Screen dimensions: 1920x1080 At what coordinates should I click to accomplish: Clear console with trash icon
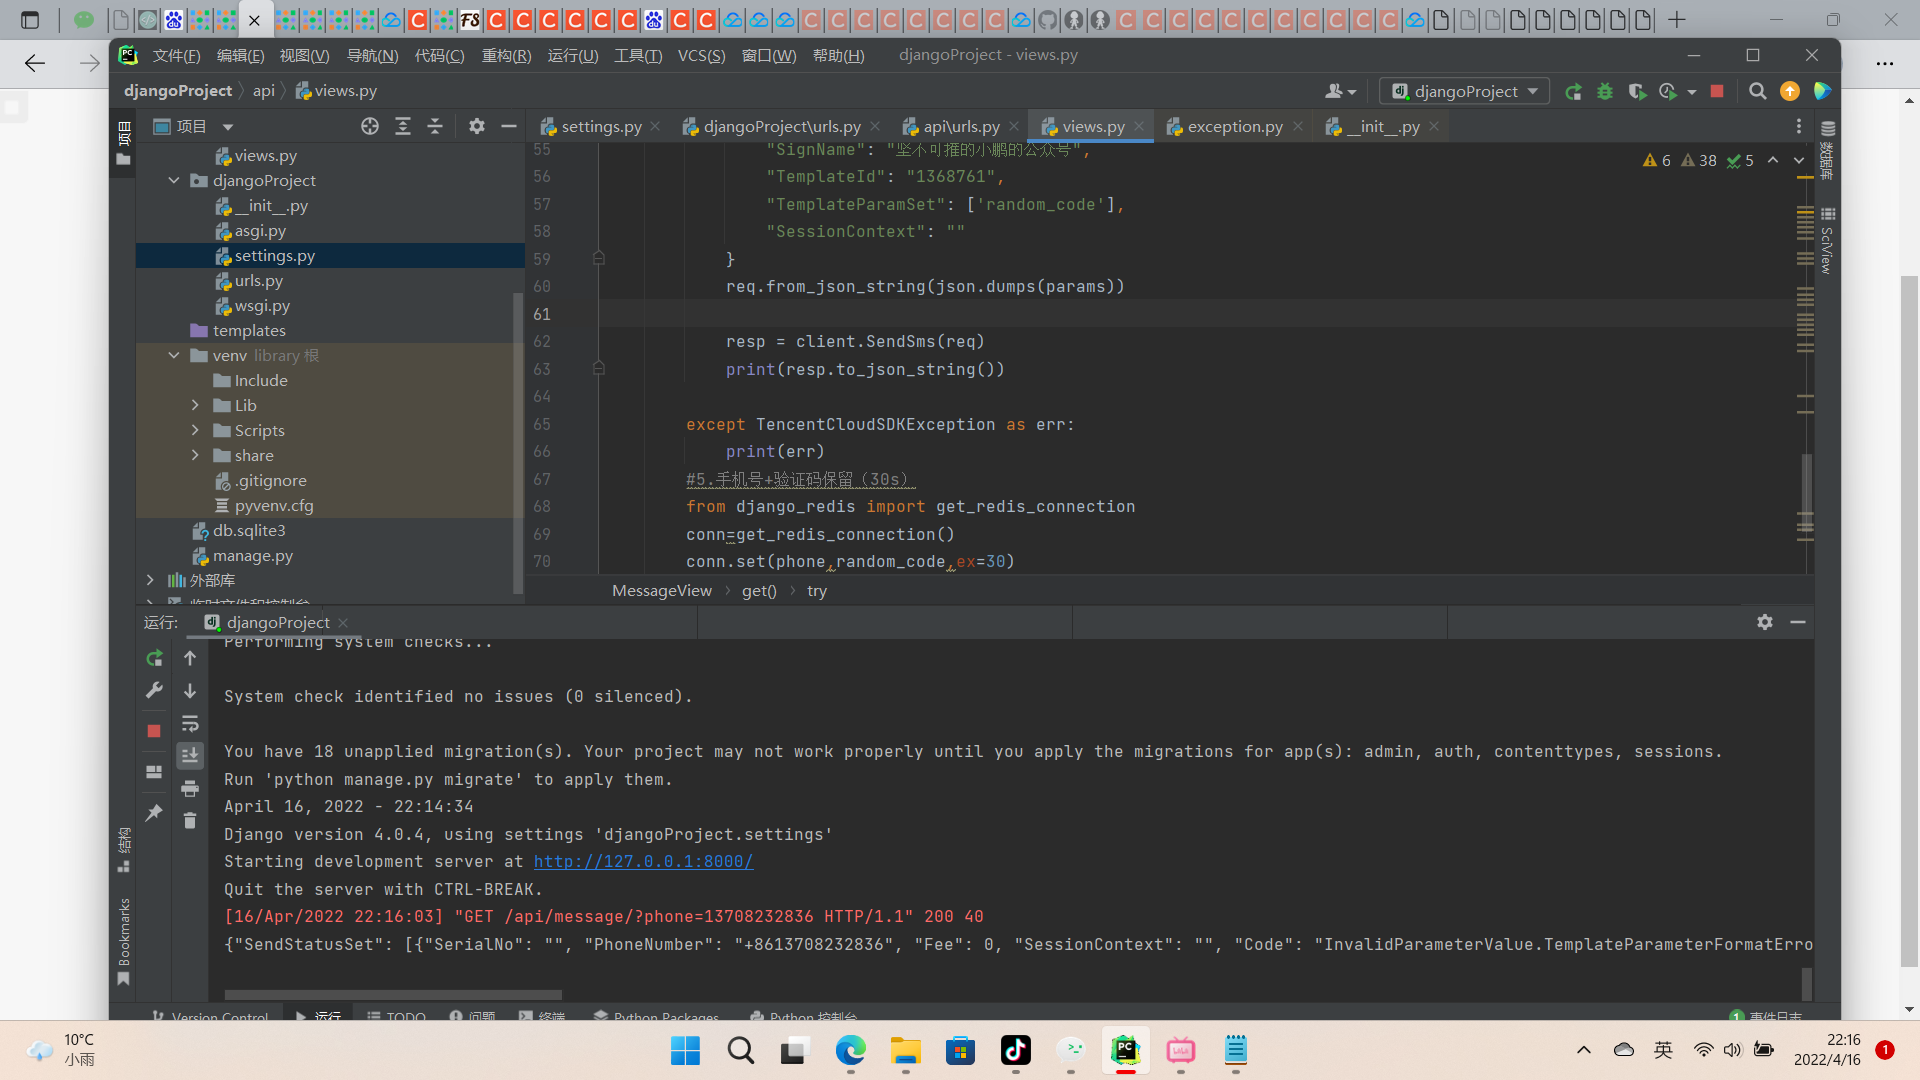(190, 821)
